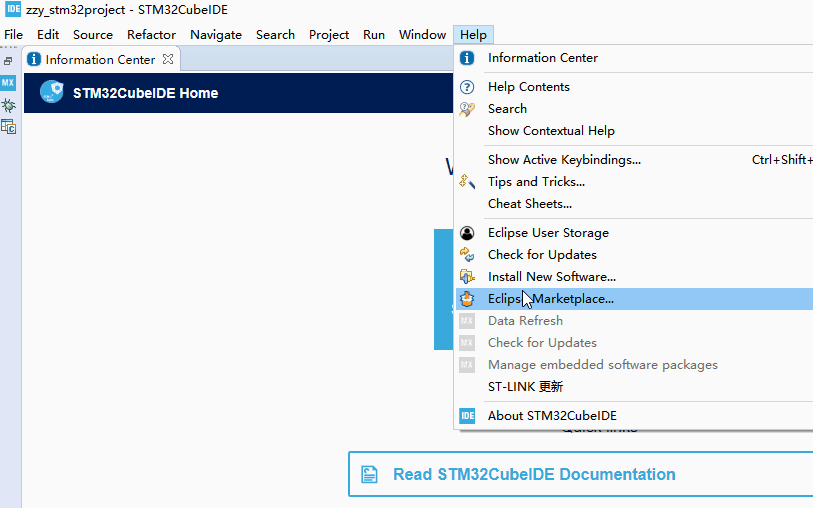Screen dimensions: 813x508
Task: Click ST-LINK 更新 menu entry
Action: point(634,387)
